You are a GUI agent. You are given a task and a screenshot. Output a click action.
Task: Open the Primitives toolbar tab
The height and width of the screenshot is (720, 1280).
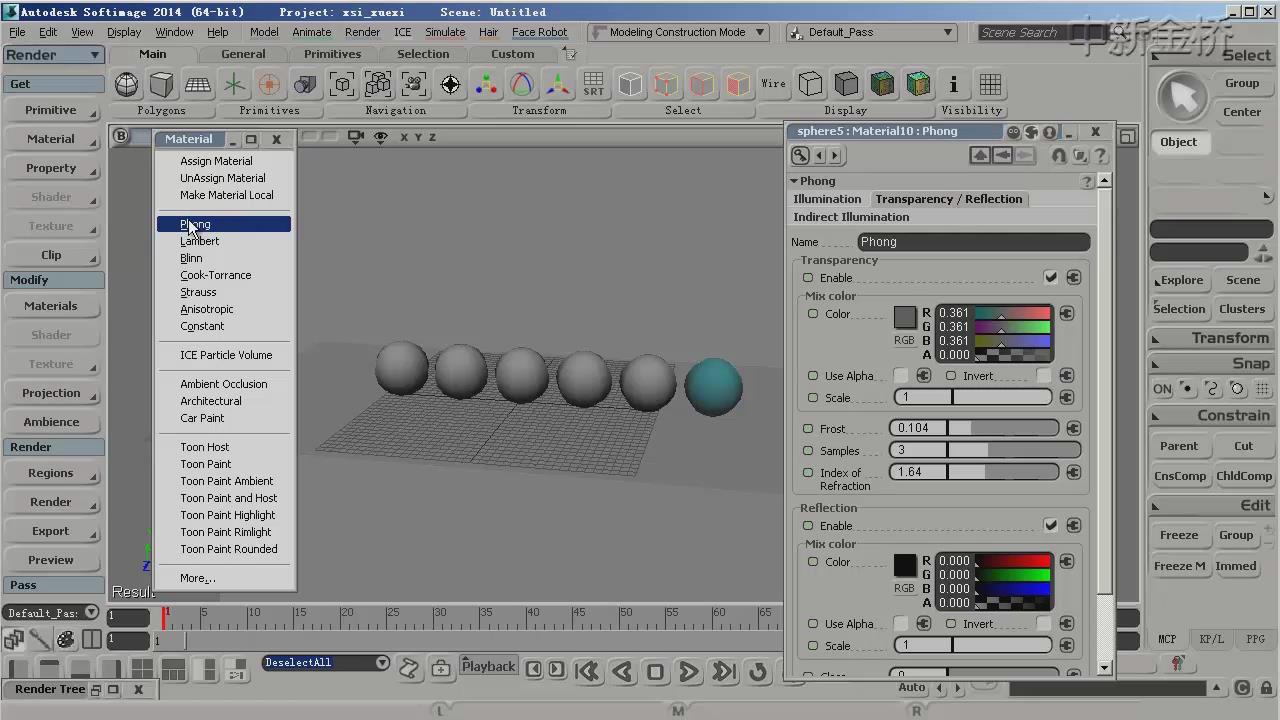[332, 54]
